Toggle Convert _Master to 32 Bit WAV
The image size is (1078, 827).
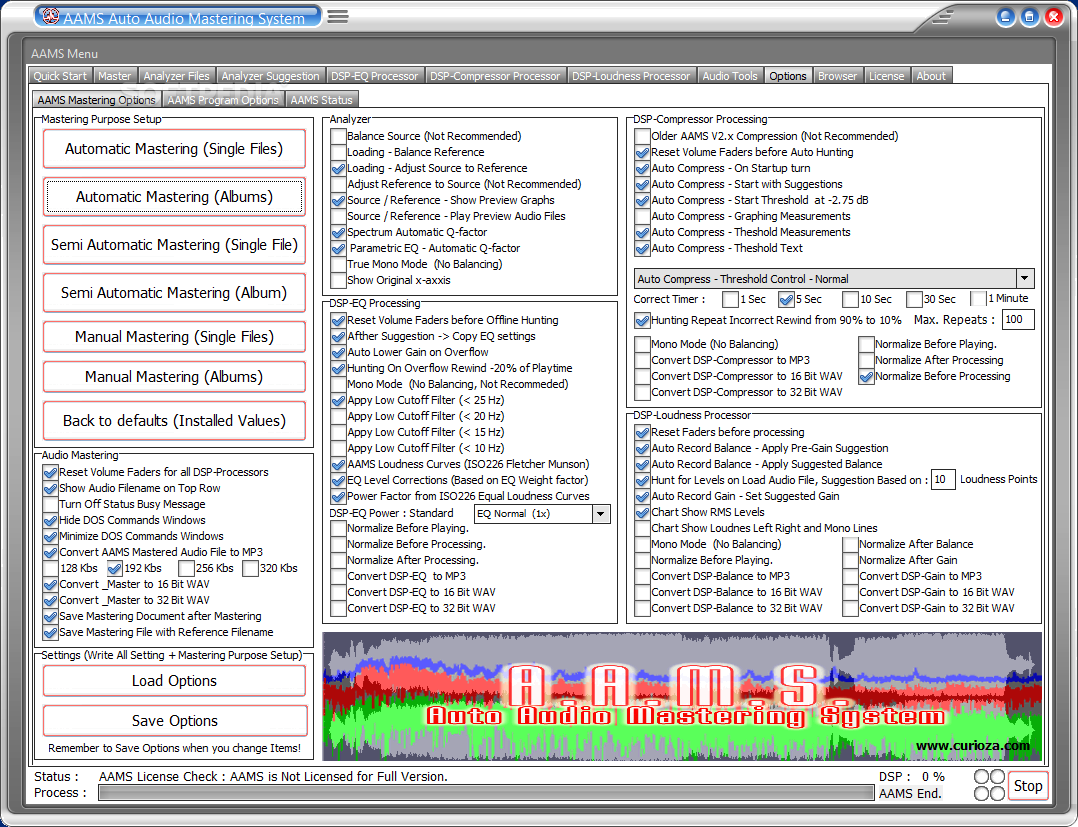tap(50, 600)
